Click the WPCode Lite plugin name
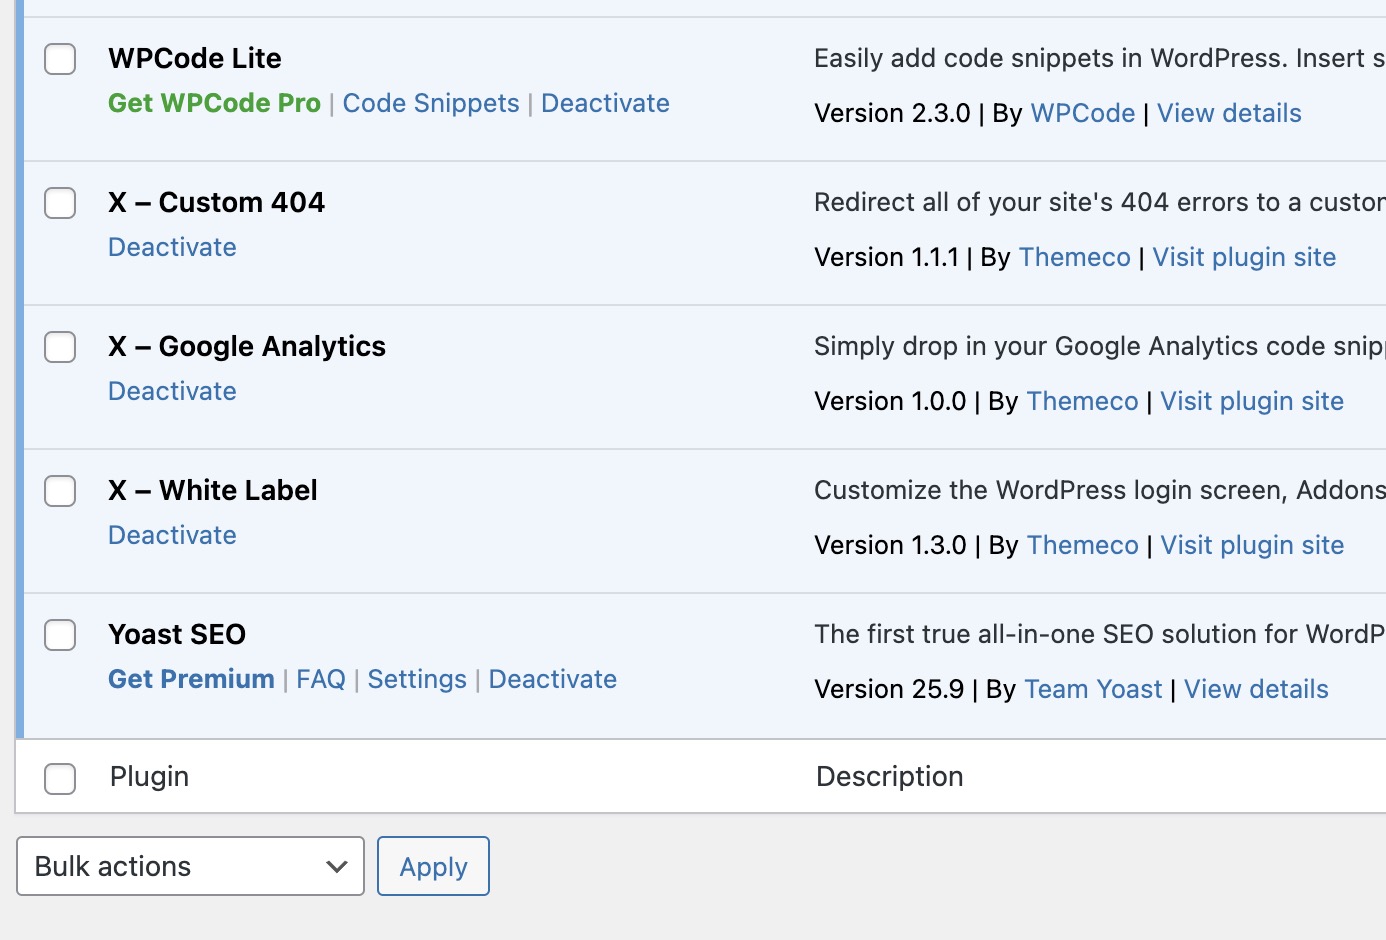The height and width of the screenshot is (940, 1386). [195, 58]
